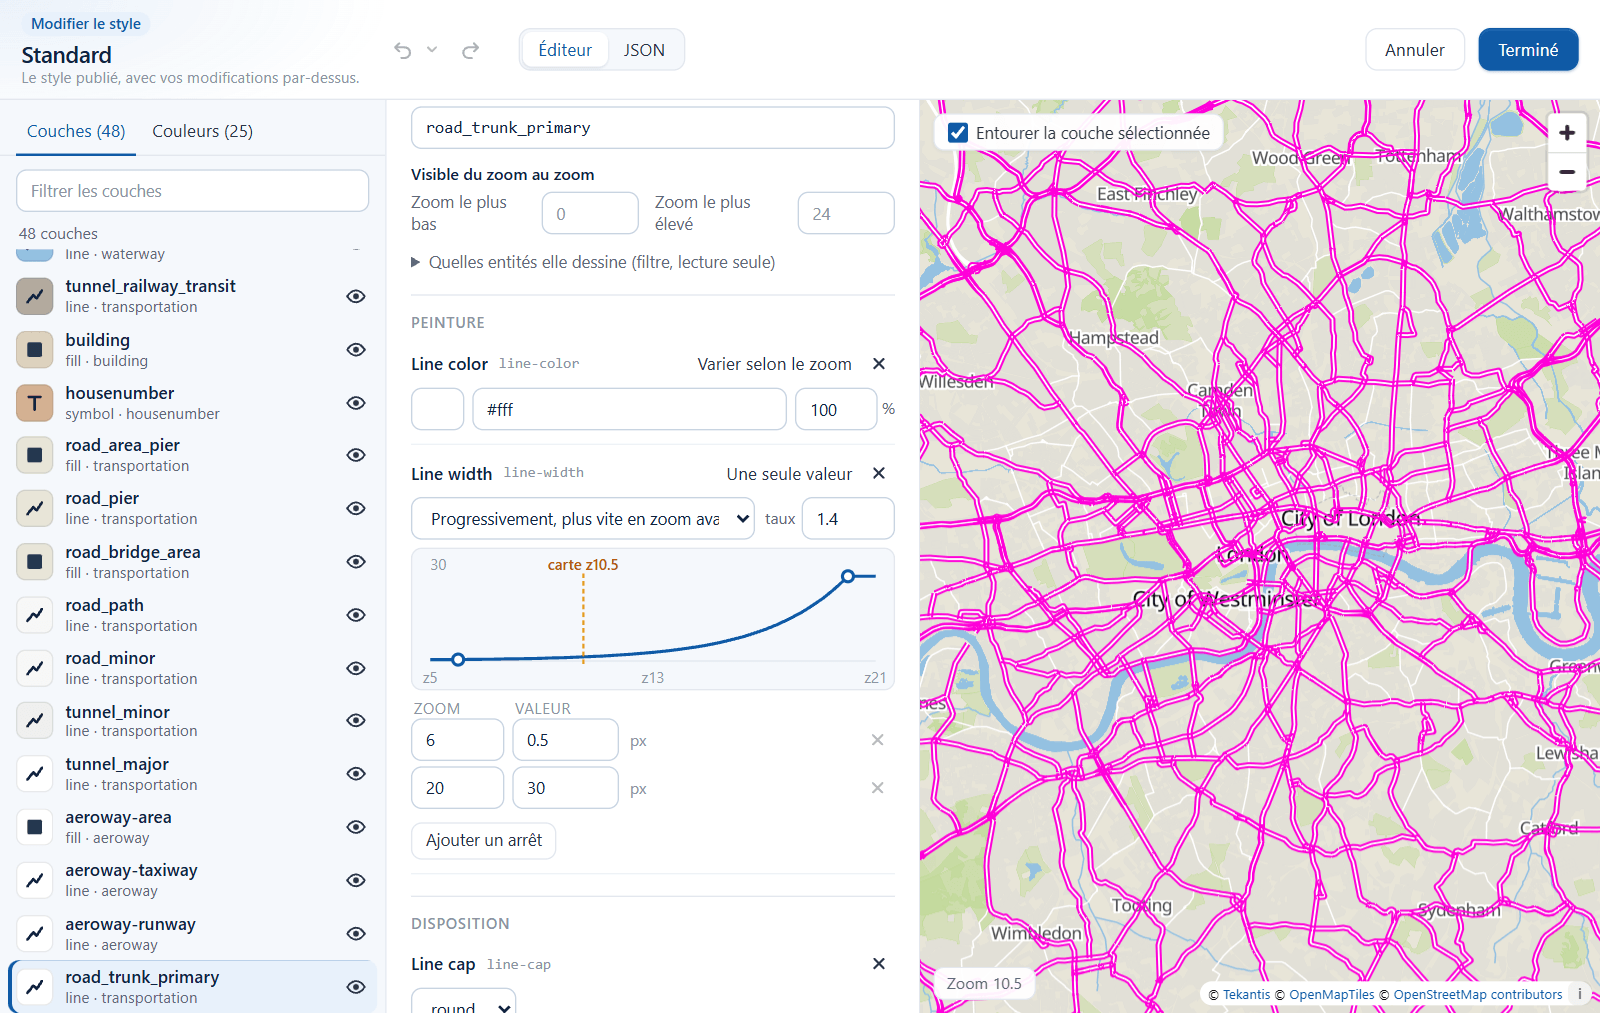This screenshot has height=1013, width=1600.
Task: Click the Terminé button
Action: coord(1528,50)
